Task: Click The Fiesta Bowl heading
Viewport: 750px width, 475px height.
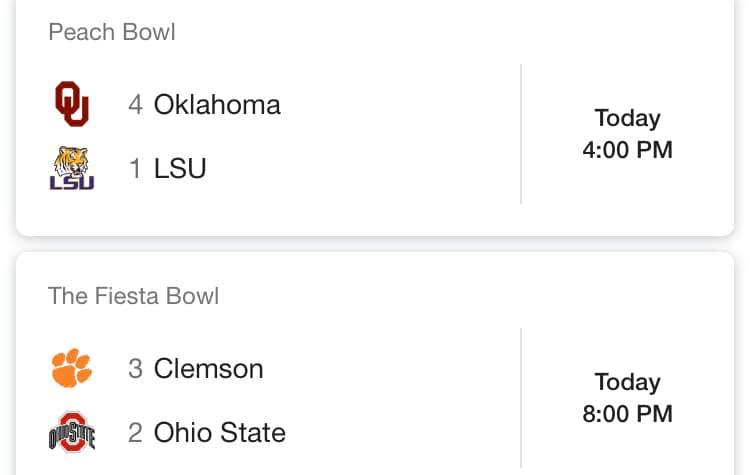Action: (x=133, y=296)
